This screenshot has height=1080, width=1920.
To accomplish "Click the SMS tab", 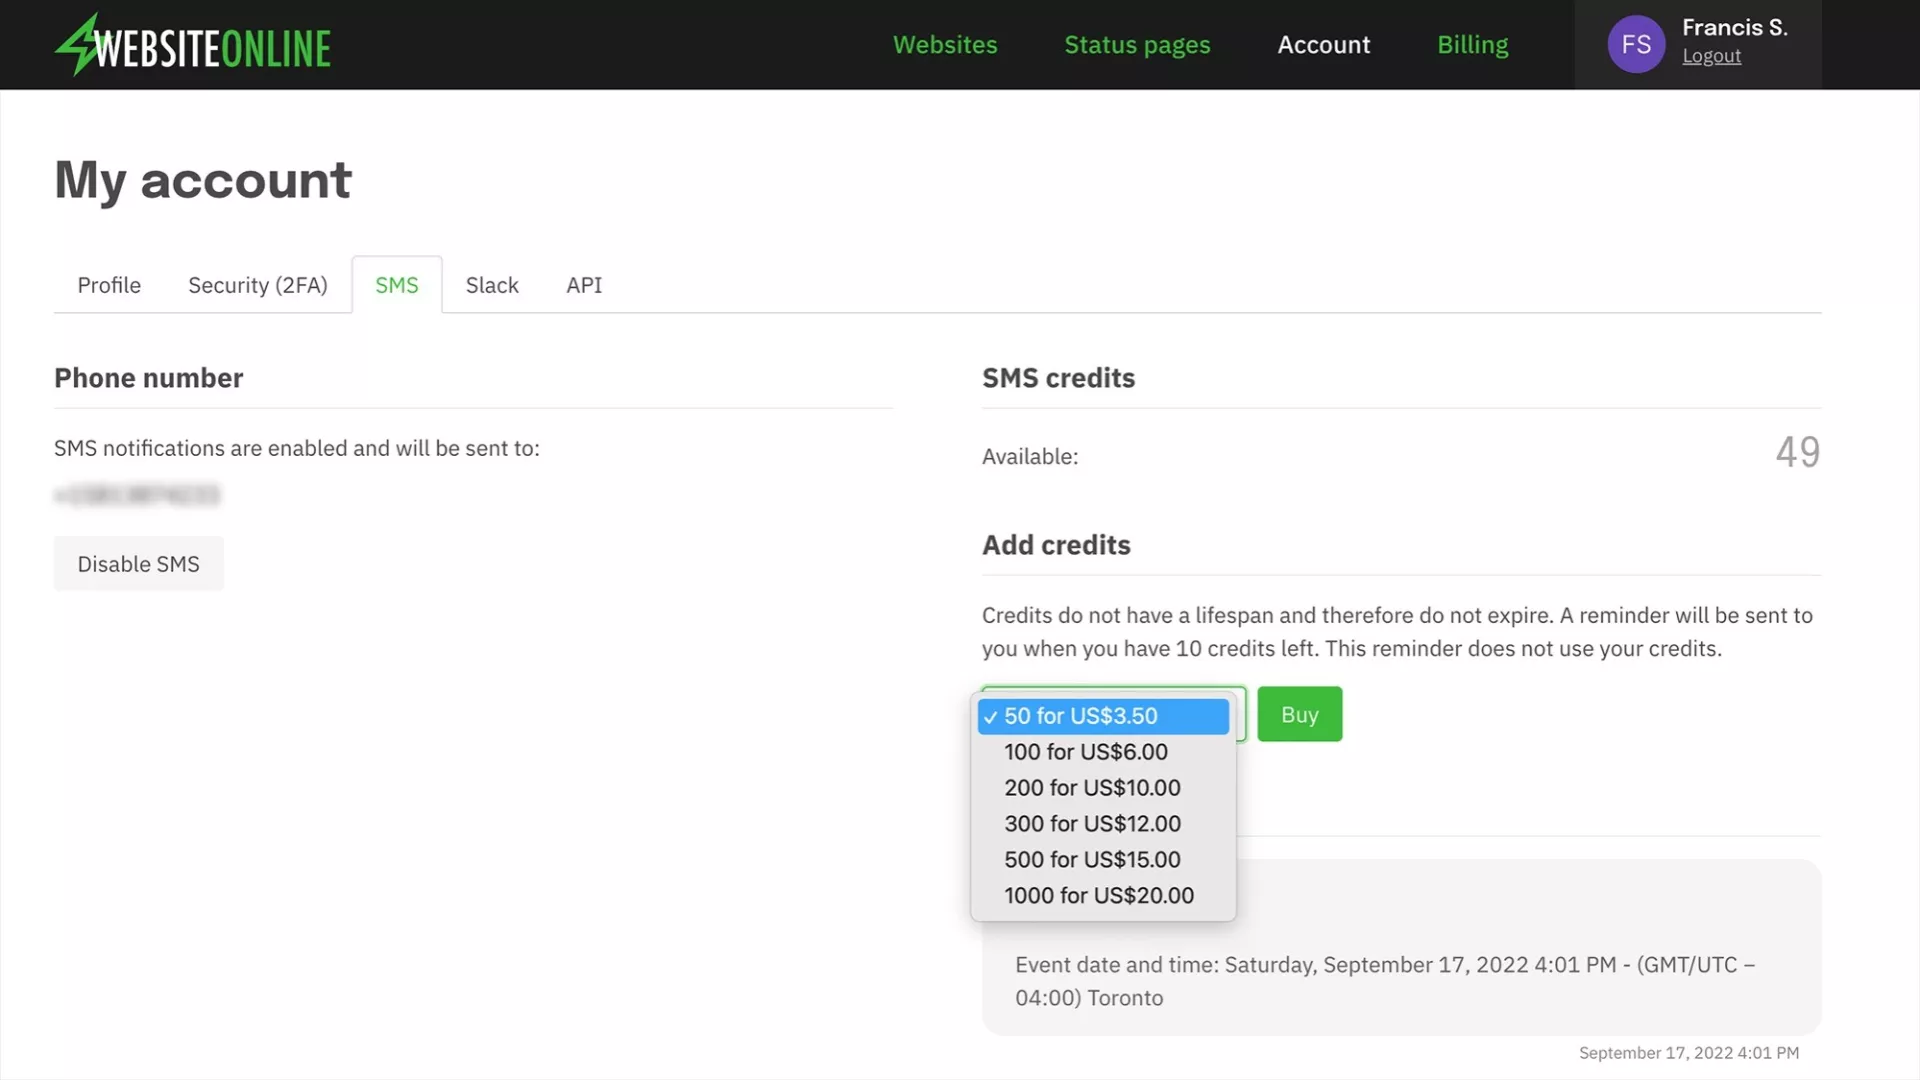I will 396,286.
